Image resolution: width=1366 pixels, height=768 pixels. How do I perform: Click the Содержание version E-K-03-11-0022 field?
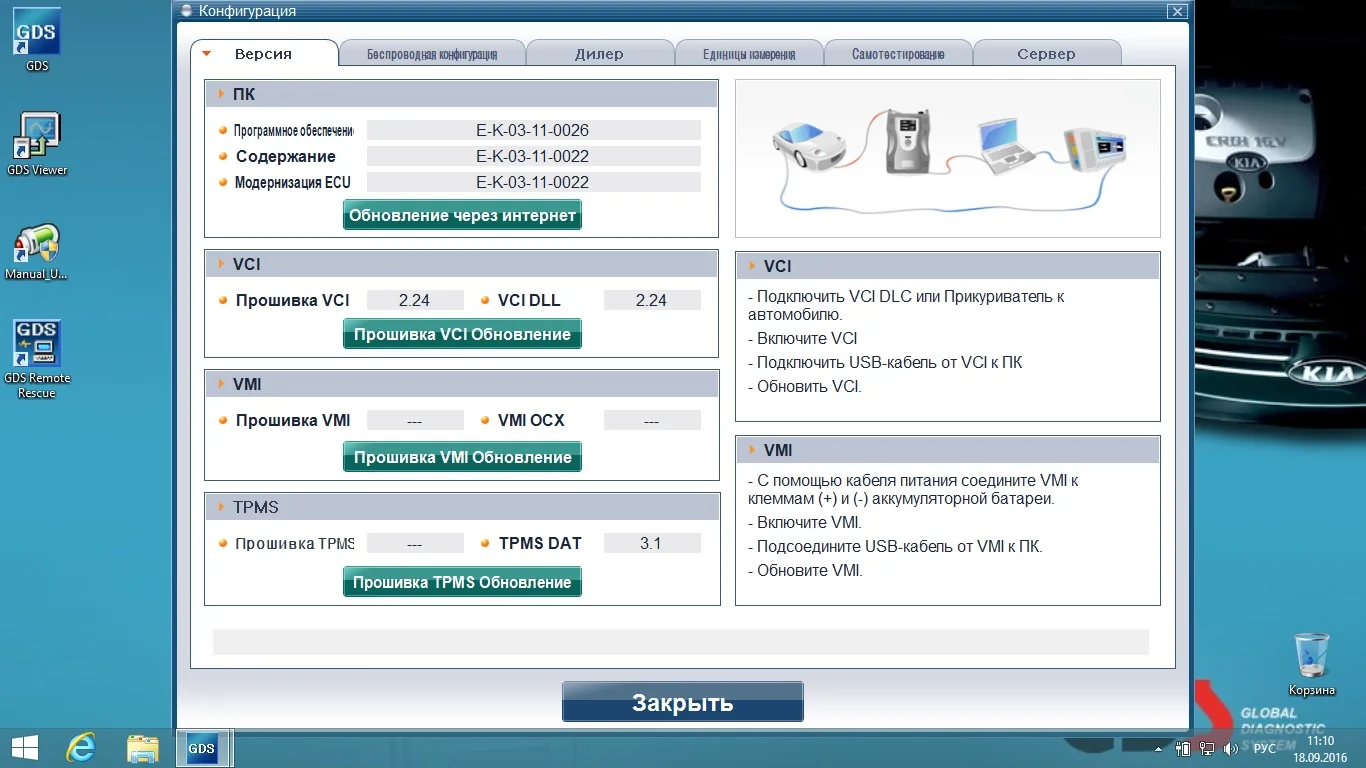533,156
